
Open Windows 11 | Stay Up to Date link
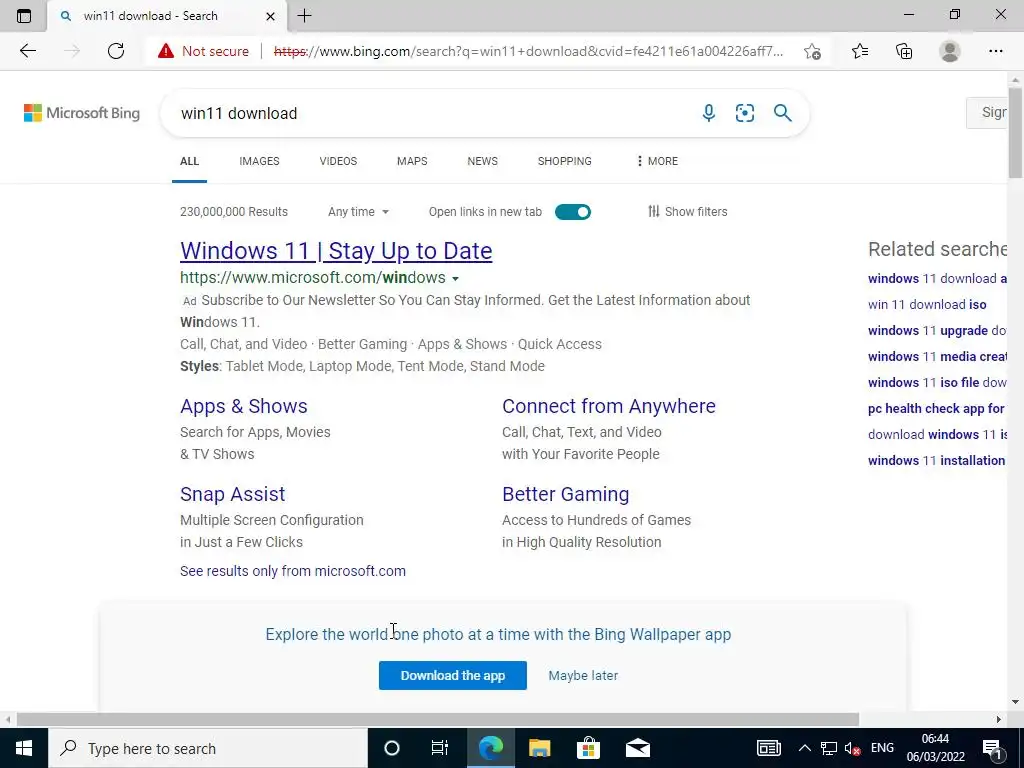(336, 251)
